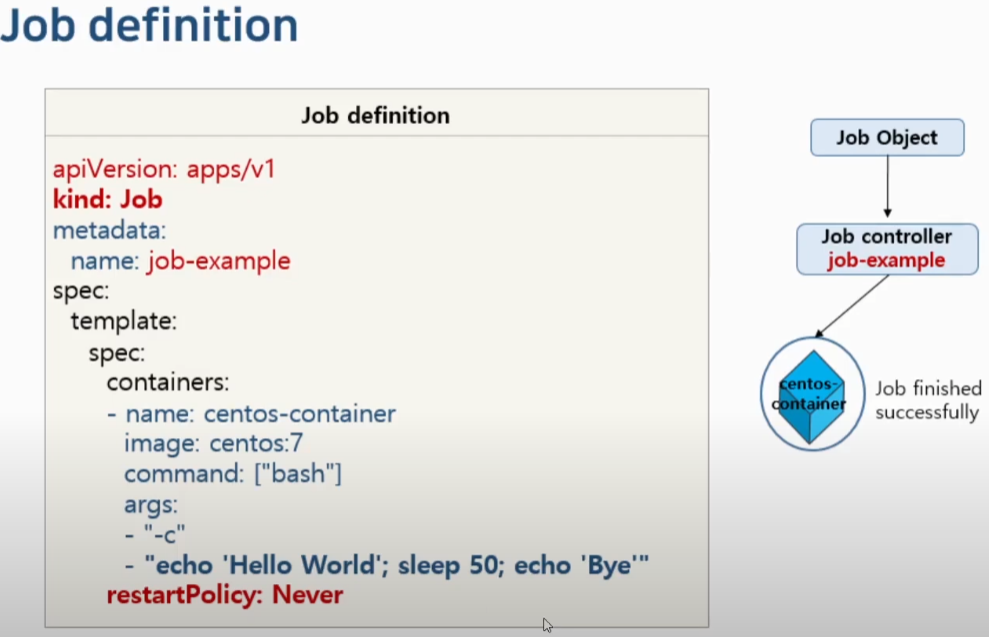
Task: Click the large 'Job definition' slide title
Action: tap(149, 25)
